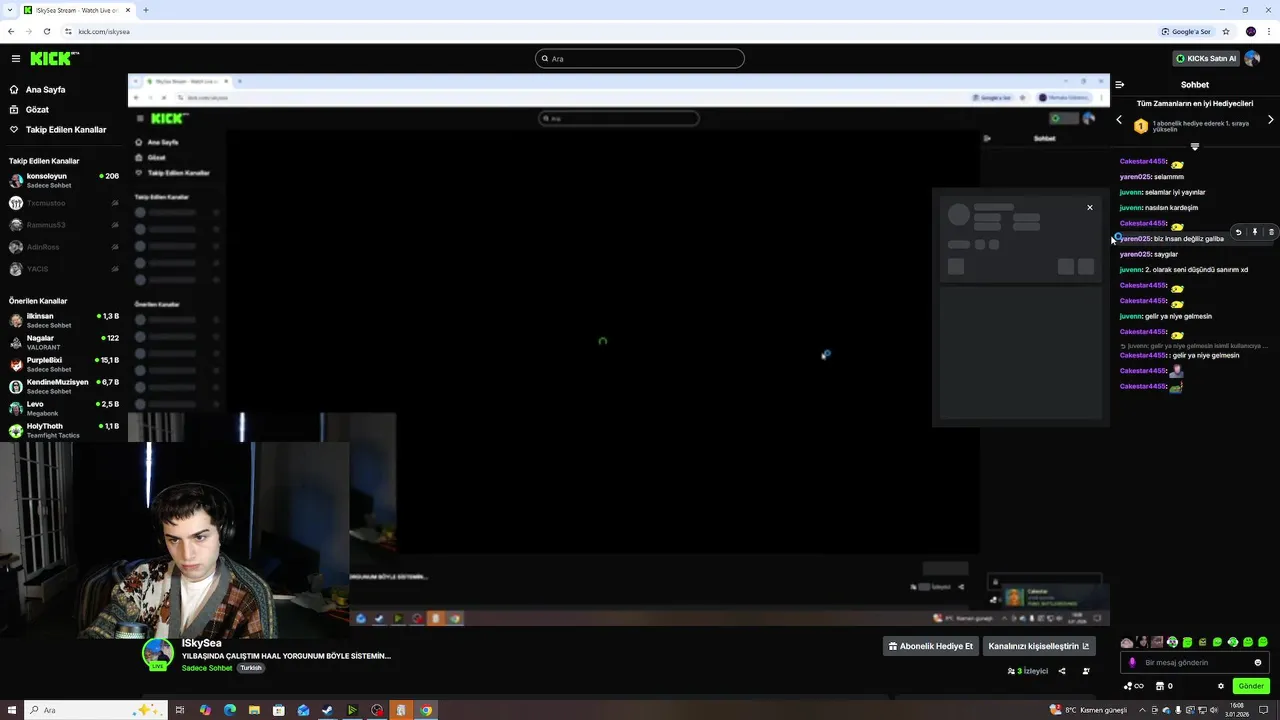The width and height of the screenshot is (1280, 720).
Task: Open the Kick hamburger menu
Action: (x=15, y=59)
